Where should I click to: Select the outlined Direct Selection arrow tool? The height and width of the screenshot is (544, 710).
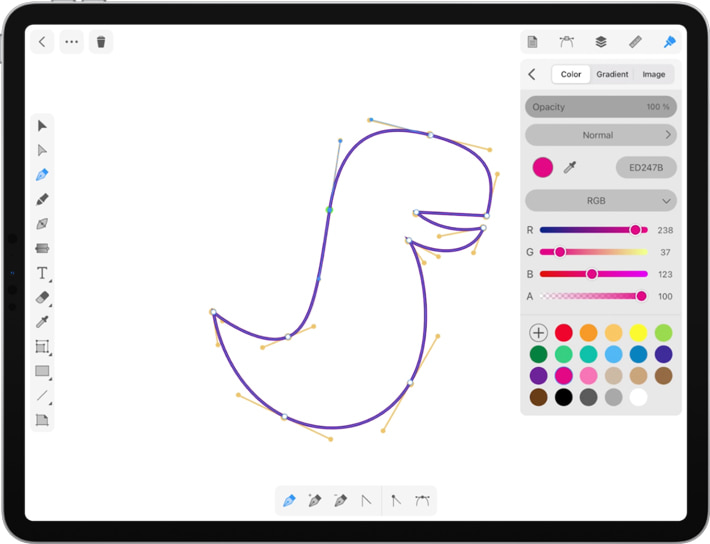point(42,150)
